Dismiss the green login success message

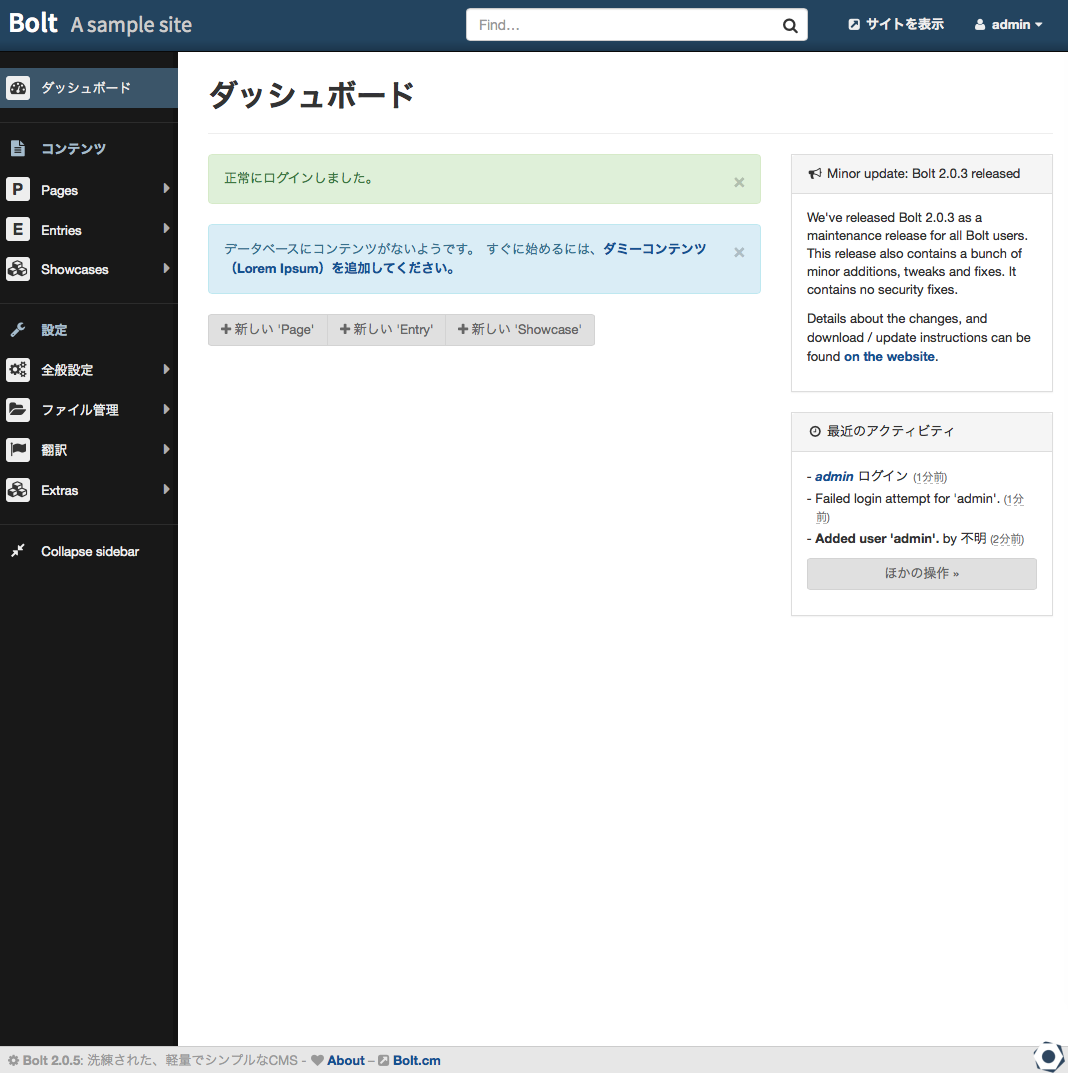point(739,182)
